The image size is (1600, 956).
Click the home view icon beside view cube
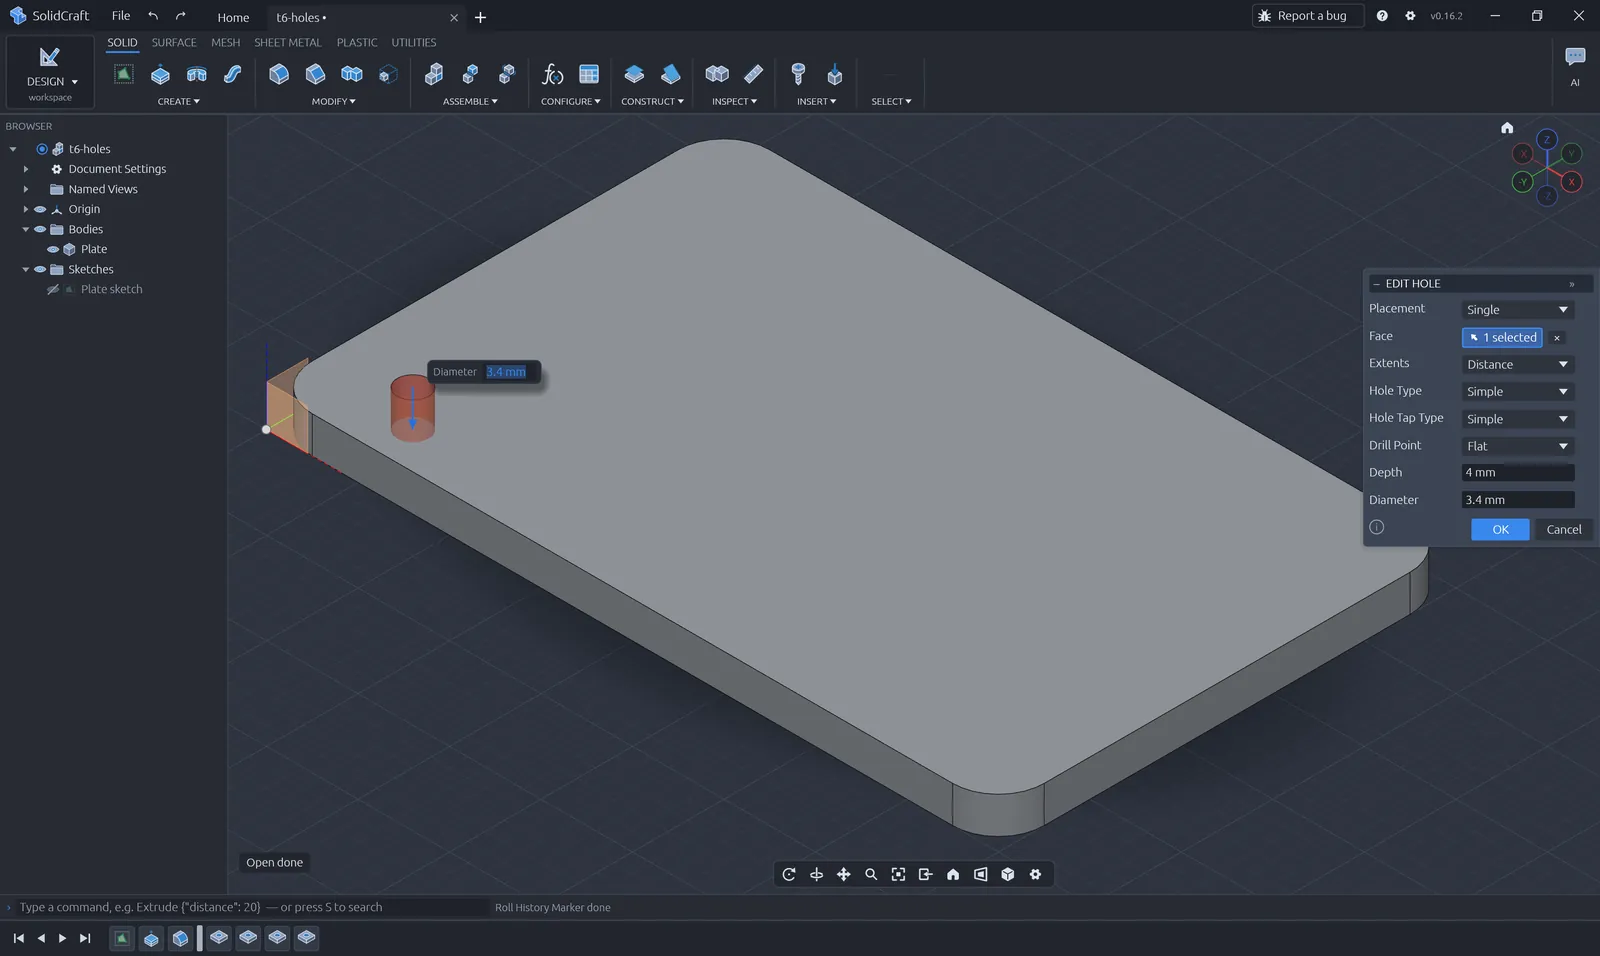pos(1507,128)
